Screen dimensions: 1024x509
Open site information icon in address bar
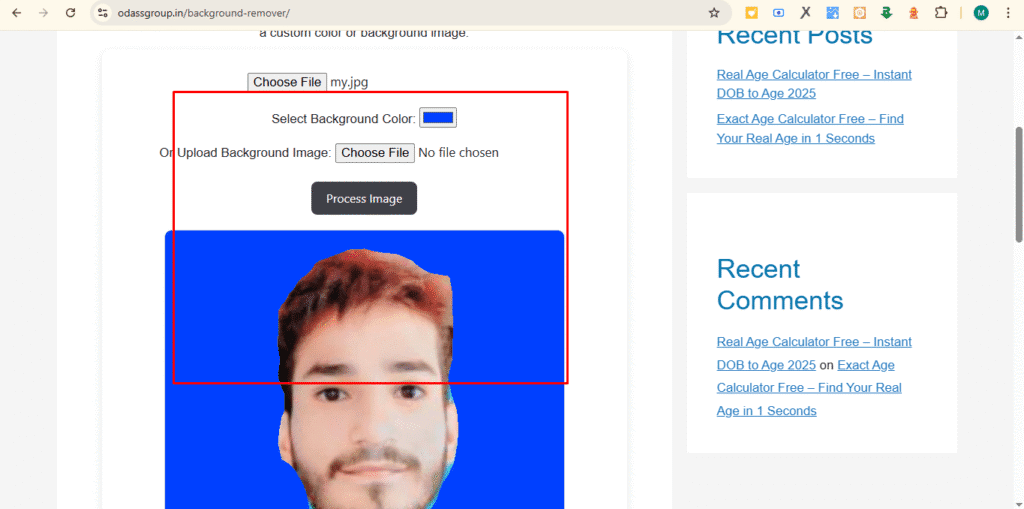point(102,13)
